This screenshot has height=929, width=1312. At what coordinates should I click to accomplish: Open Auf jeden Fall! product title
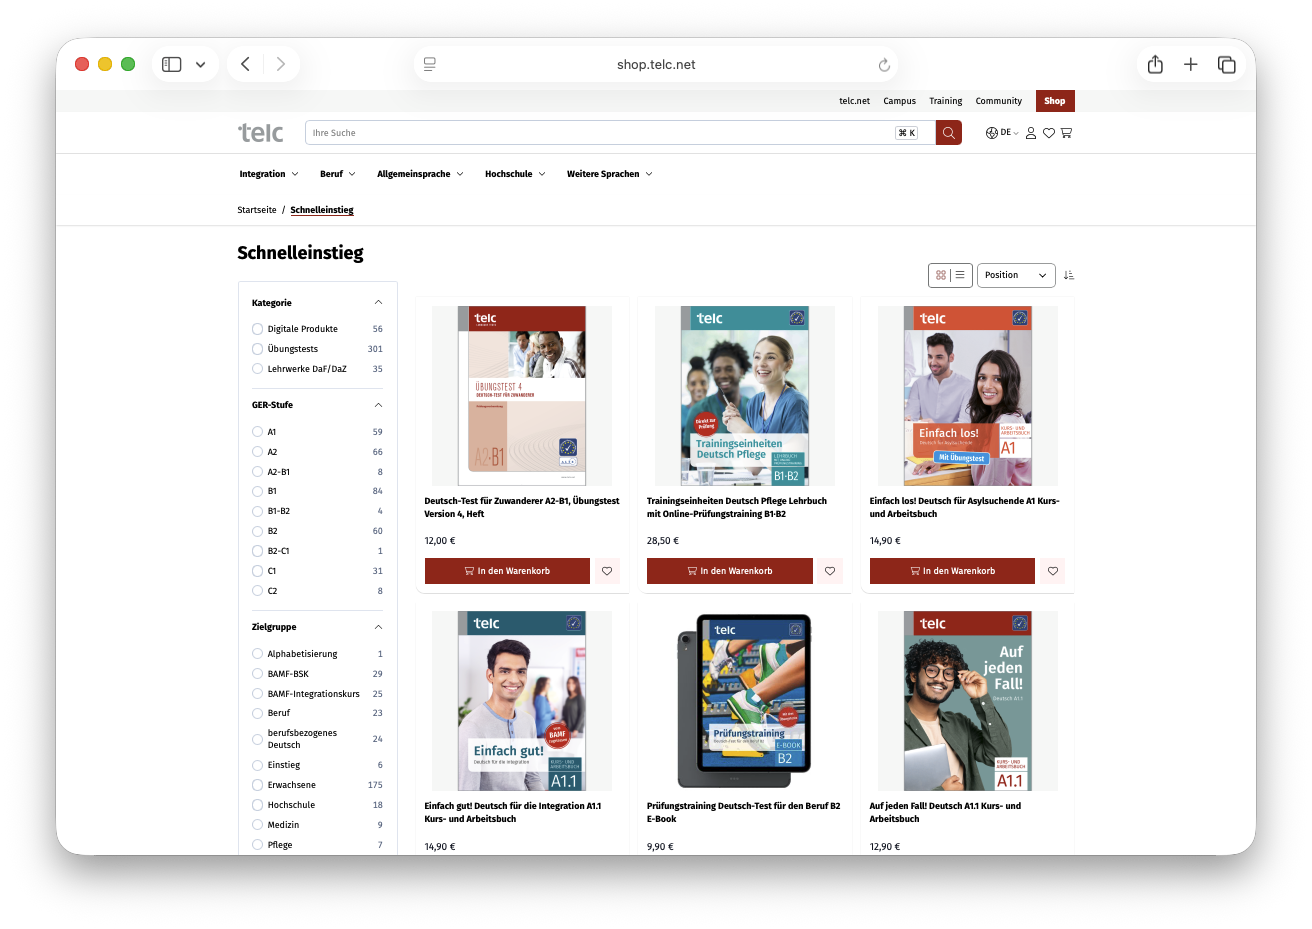[x=945, y=812]
